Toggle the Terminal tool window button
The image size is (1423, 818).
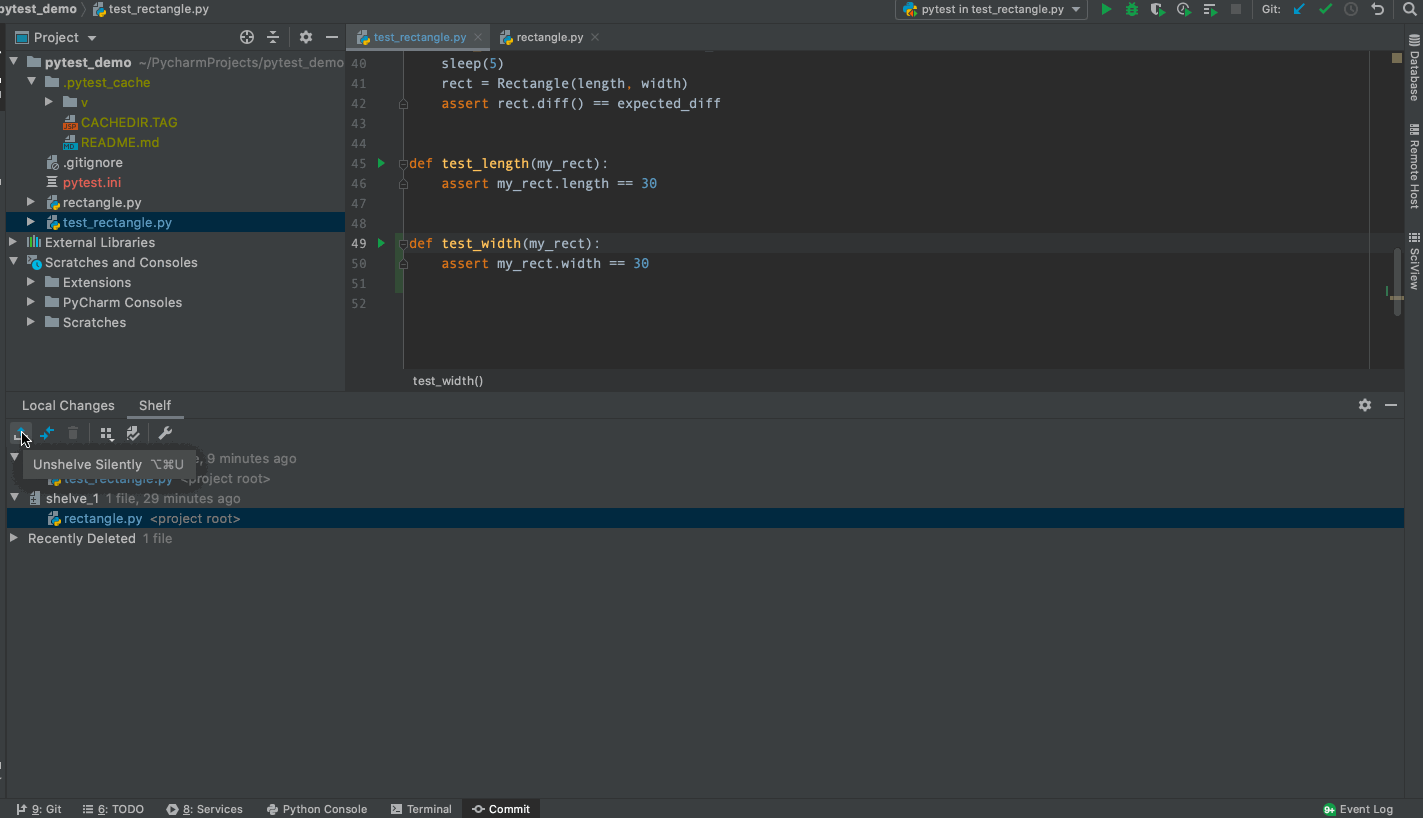click(x=421, y=809)
